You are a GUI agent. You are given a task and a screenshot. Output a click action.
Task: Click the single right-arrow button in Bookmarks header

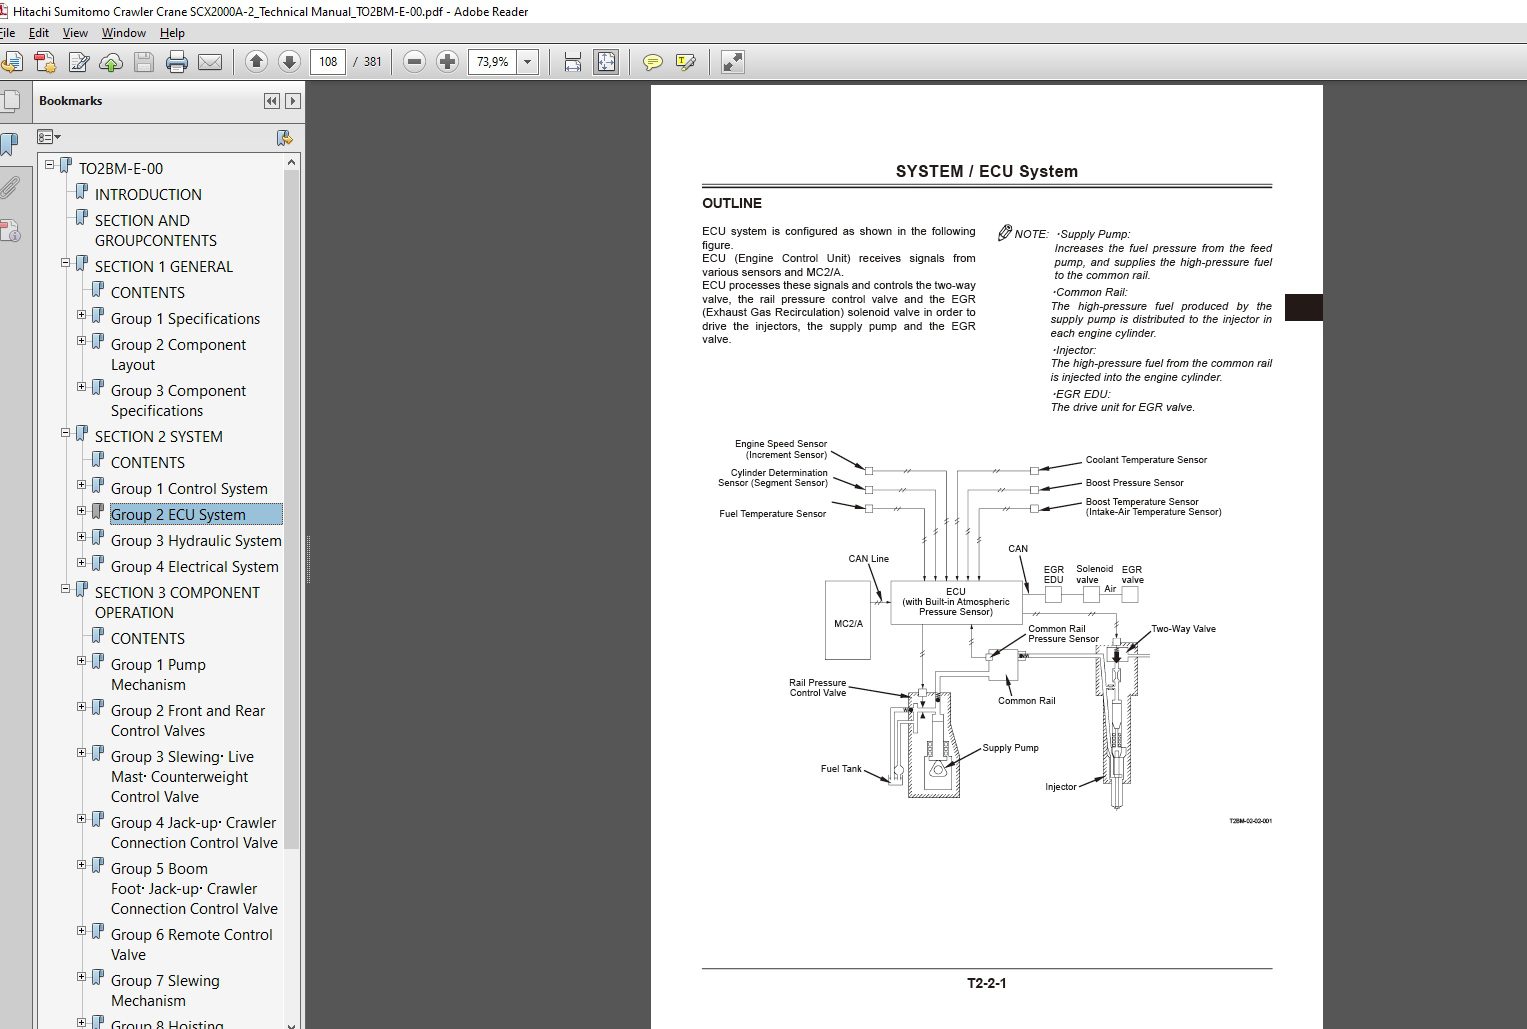click(293, 101)
